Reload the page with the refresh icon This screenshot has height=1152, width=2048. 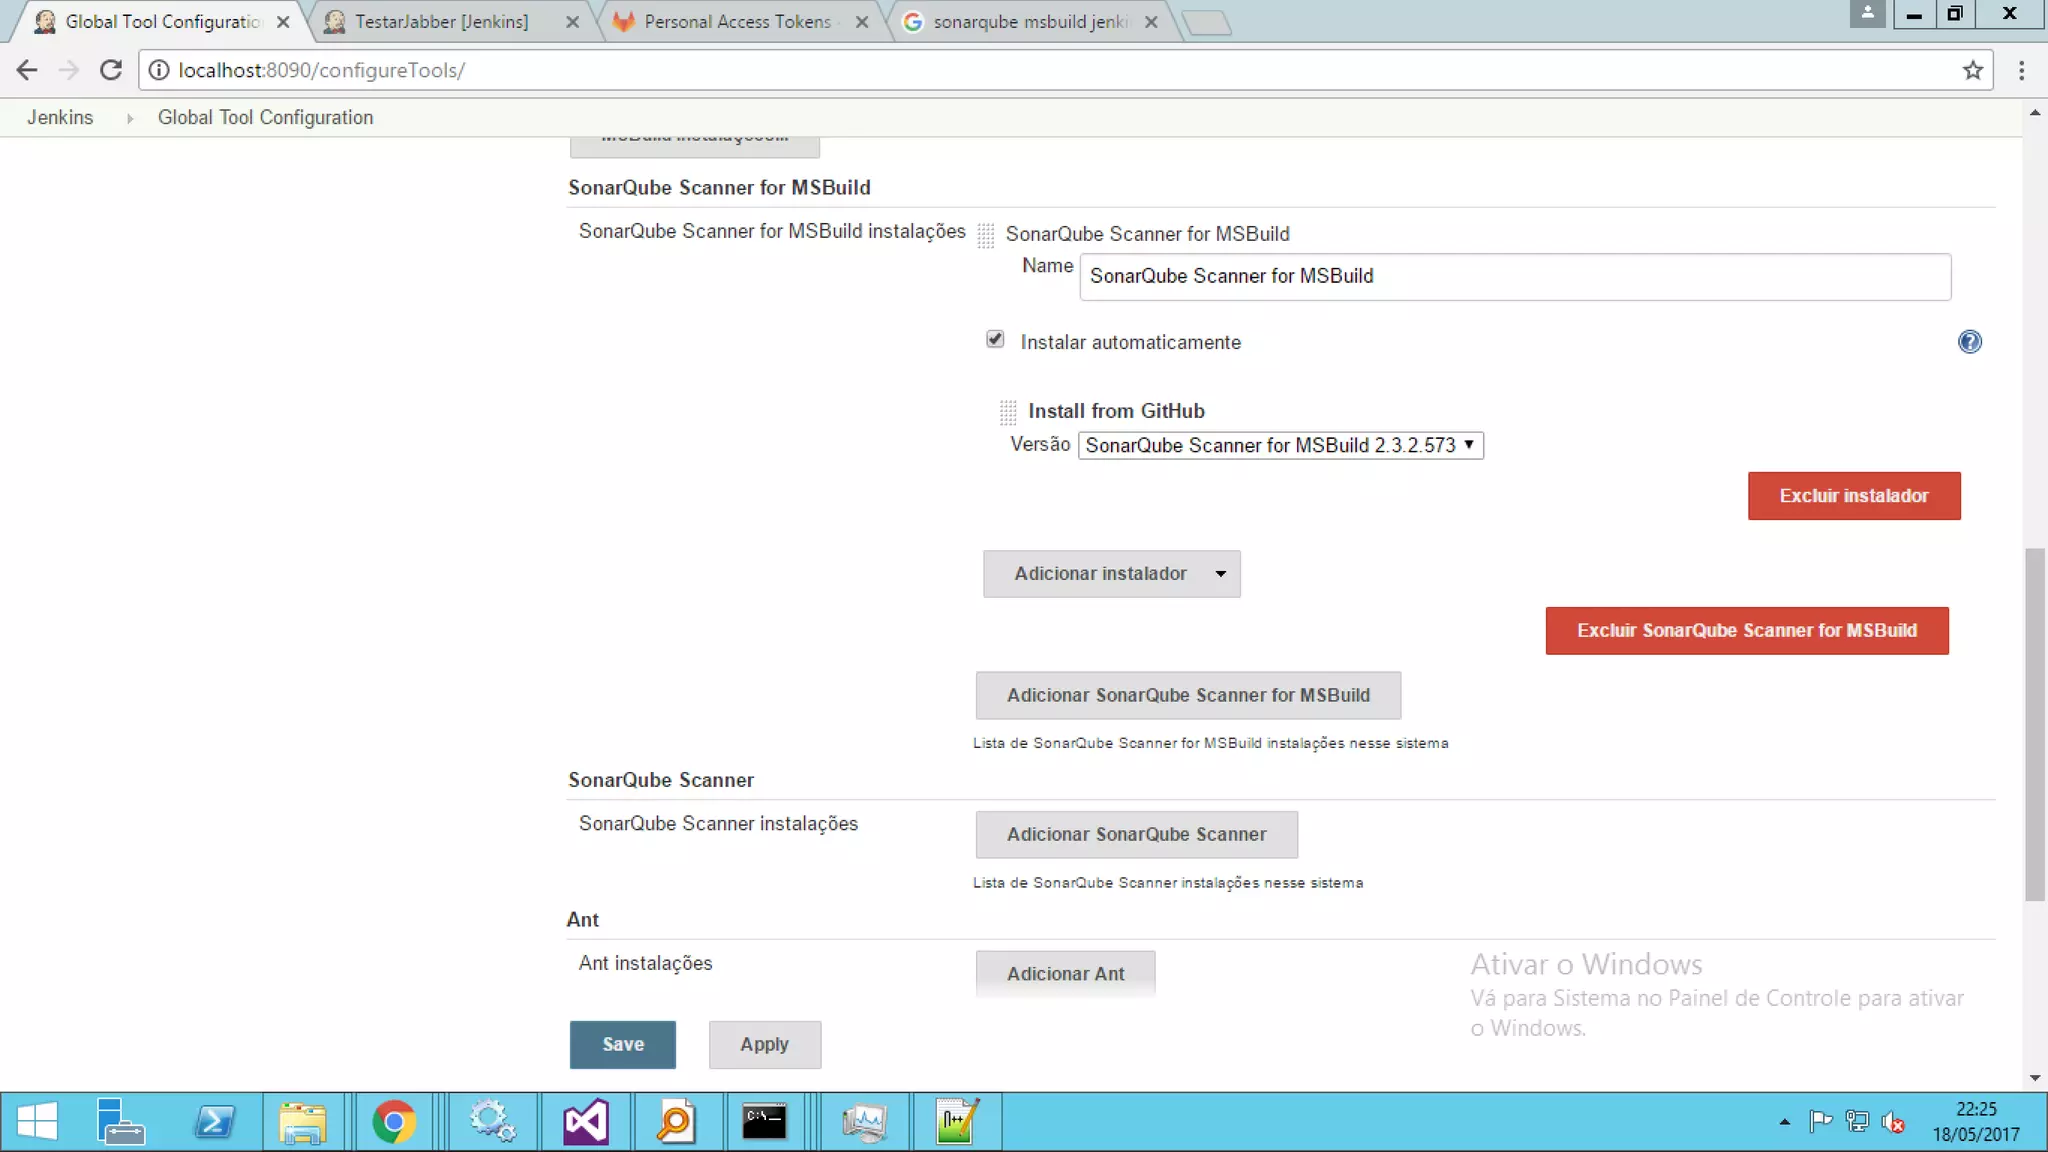111,70
